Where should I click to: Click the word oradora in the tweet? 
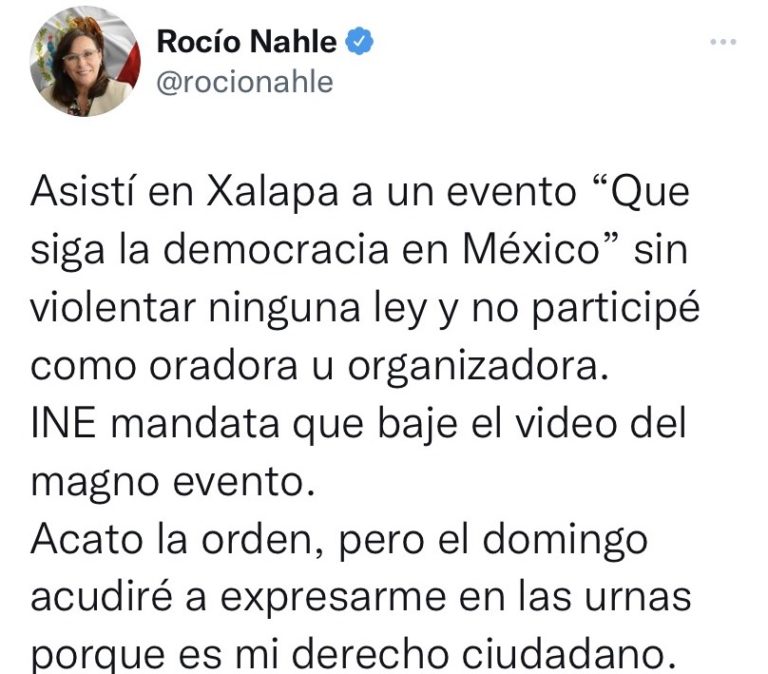(223, 365)
